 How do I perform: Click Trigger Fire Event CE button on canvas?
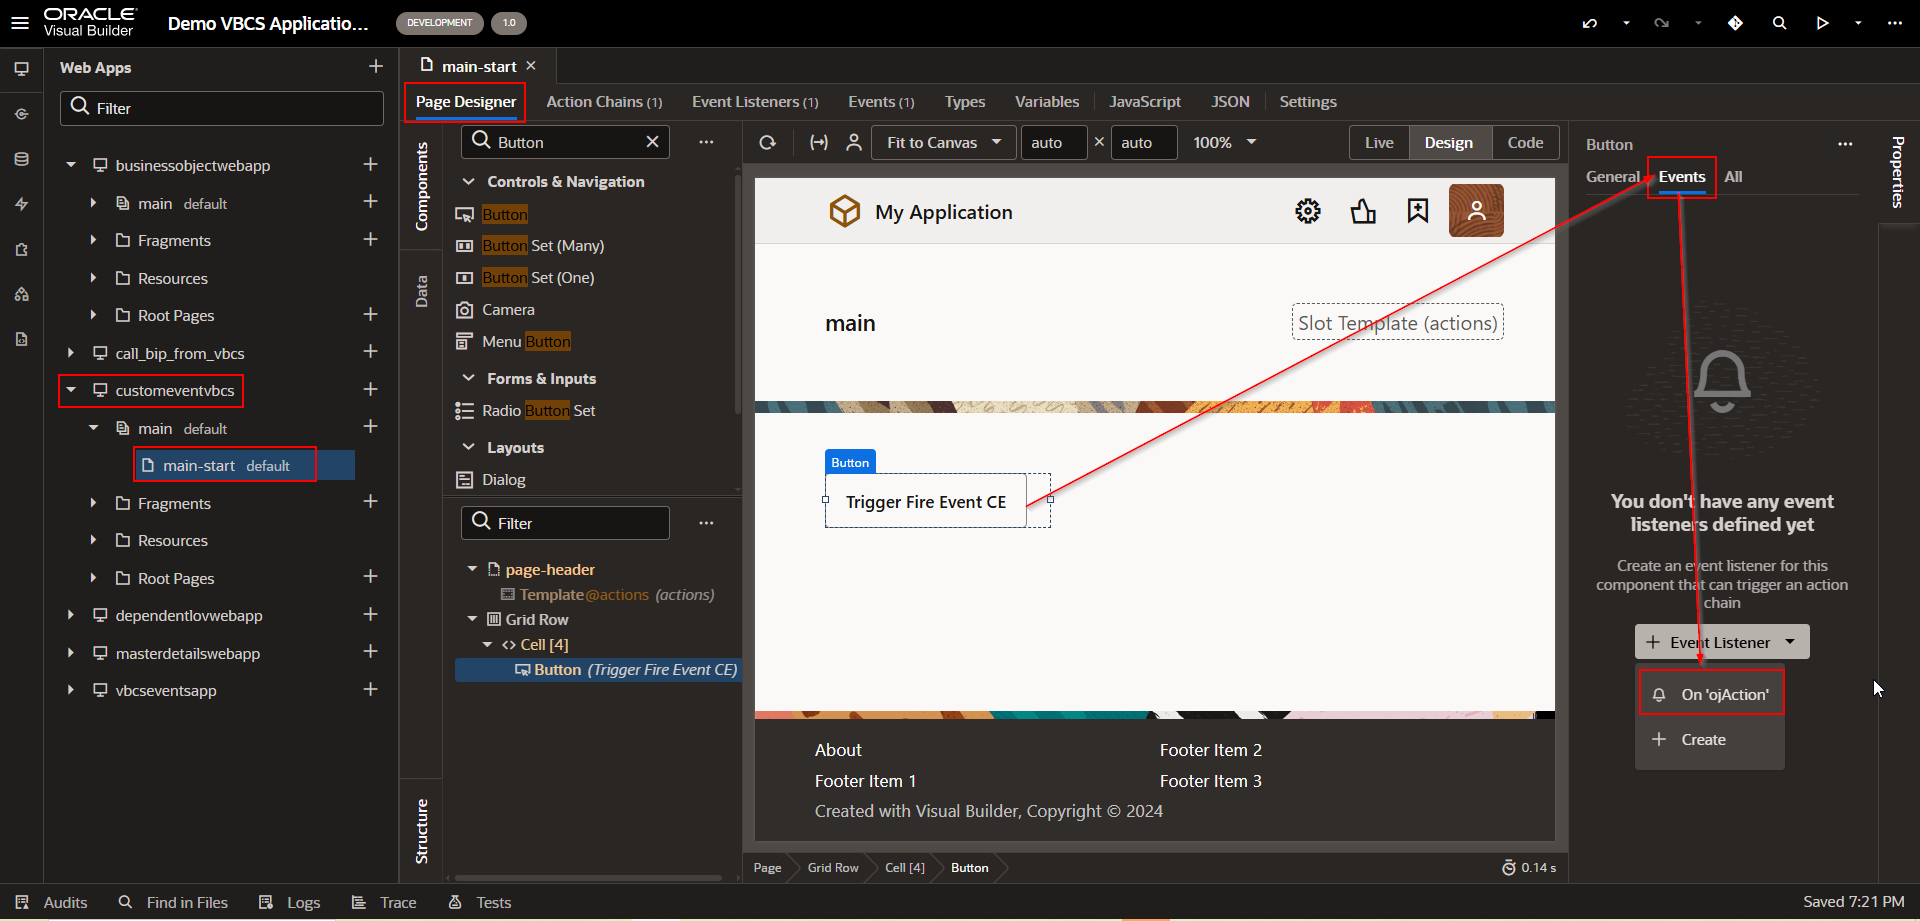(926, 502)
